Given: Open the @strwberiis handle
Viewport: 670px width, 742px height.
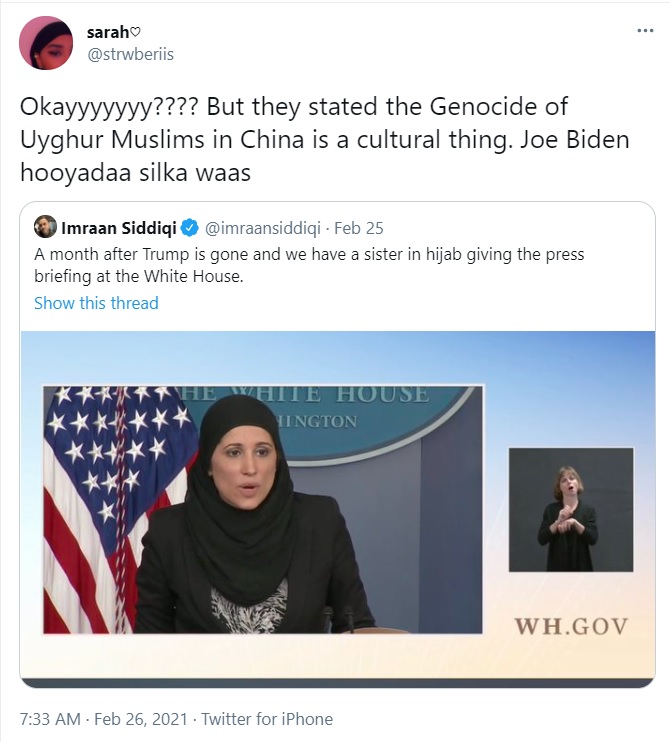Looking at the screenshot, I should (x=131, y=54).
